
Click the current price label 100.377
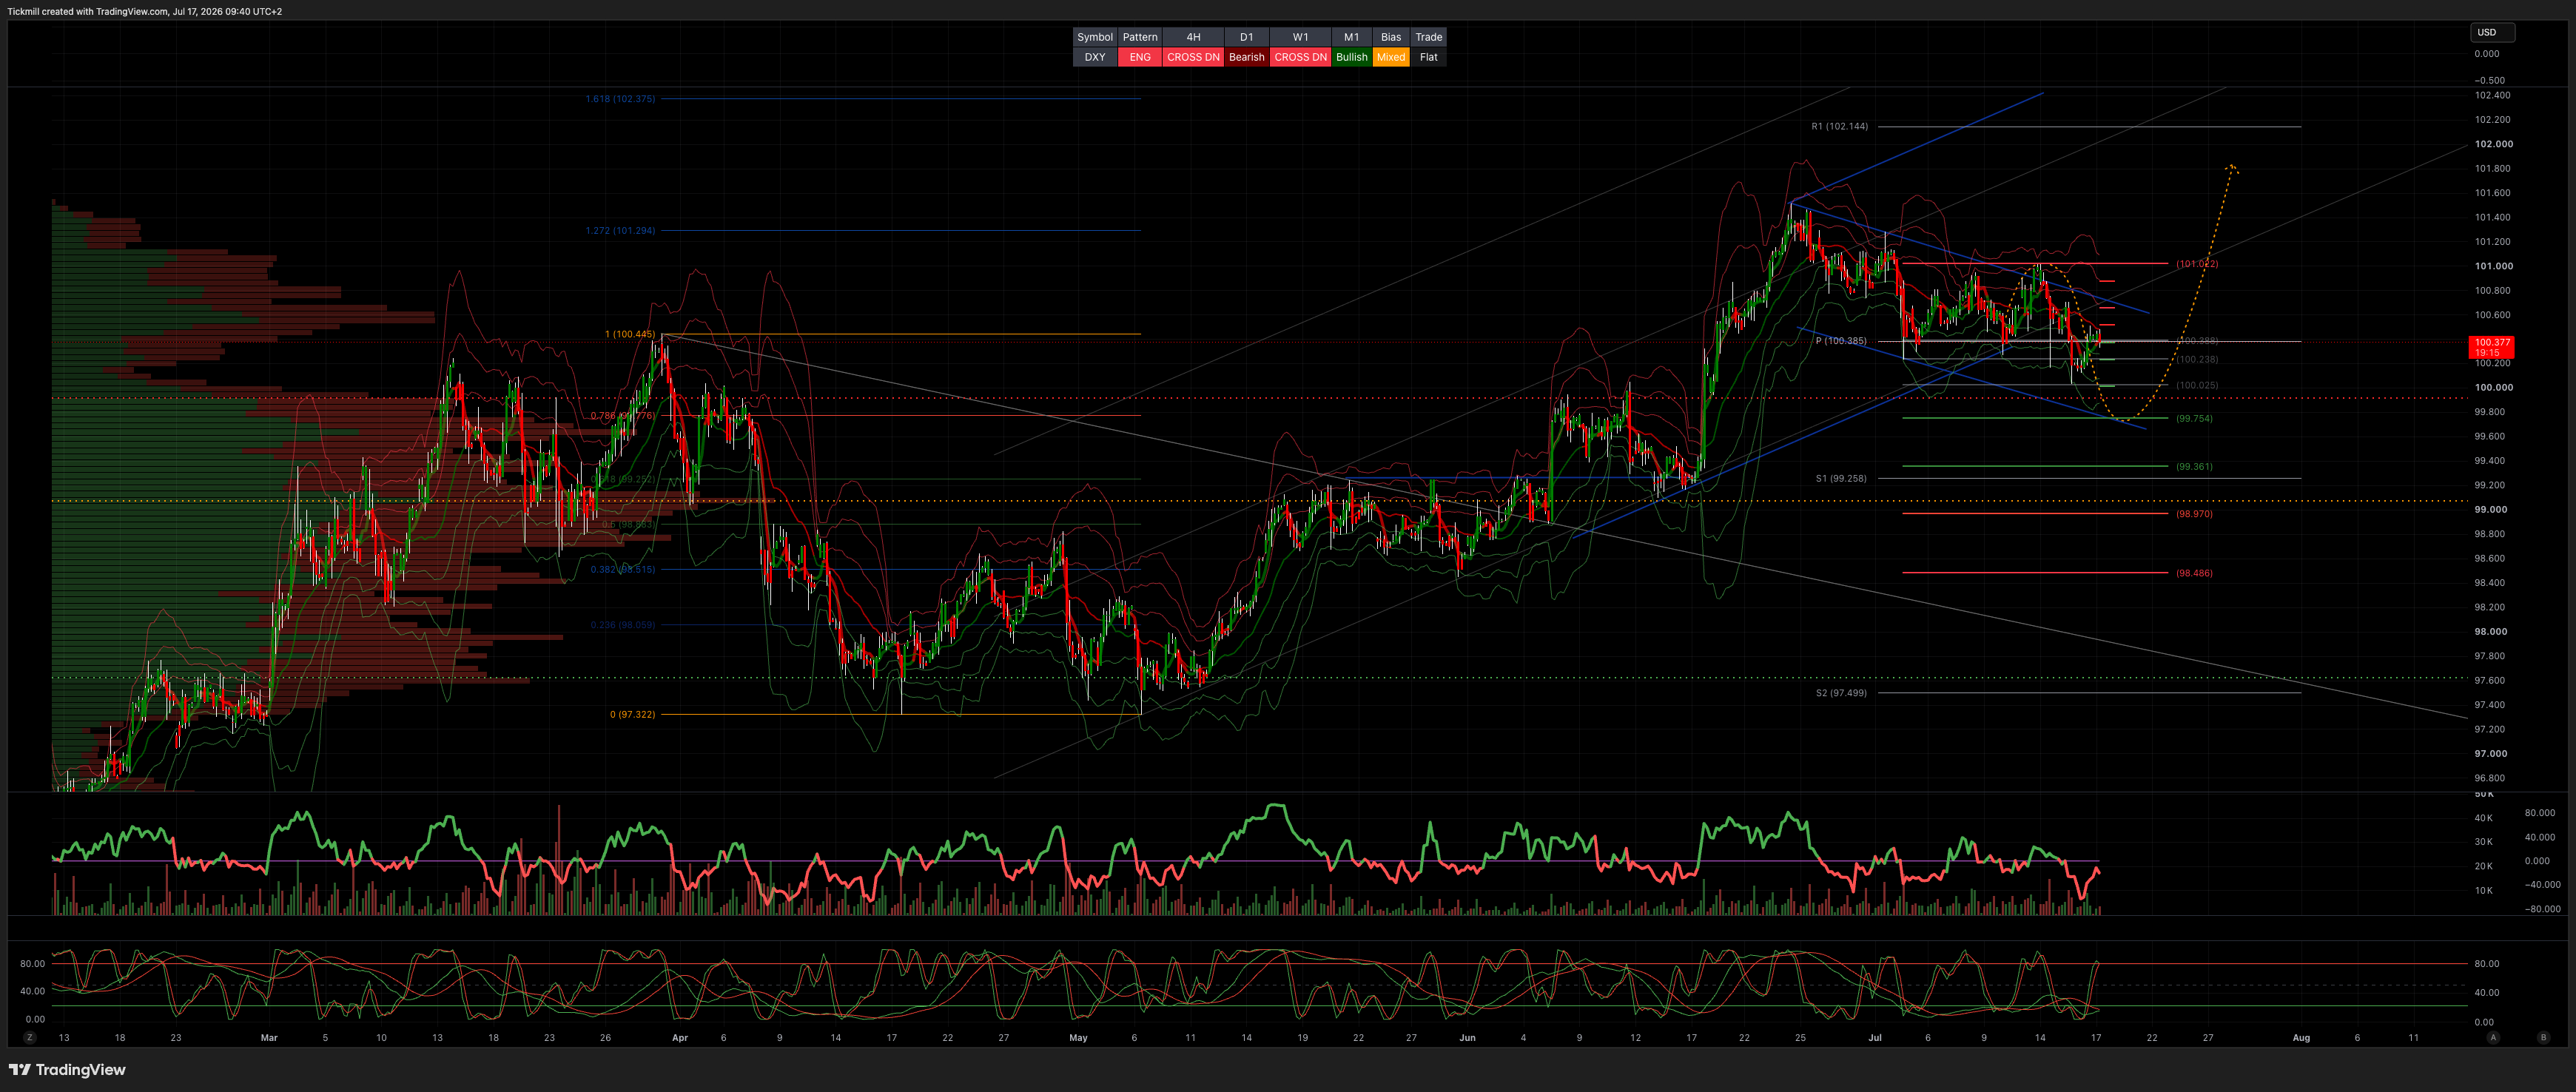click(2492, 347)
